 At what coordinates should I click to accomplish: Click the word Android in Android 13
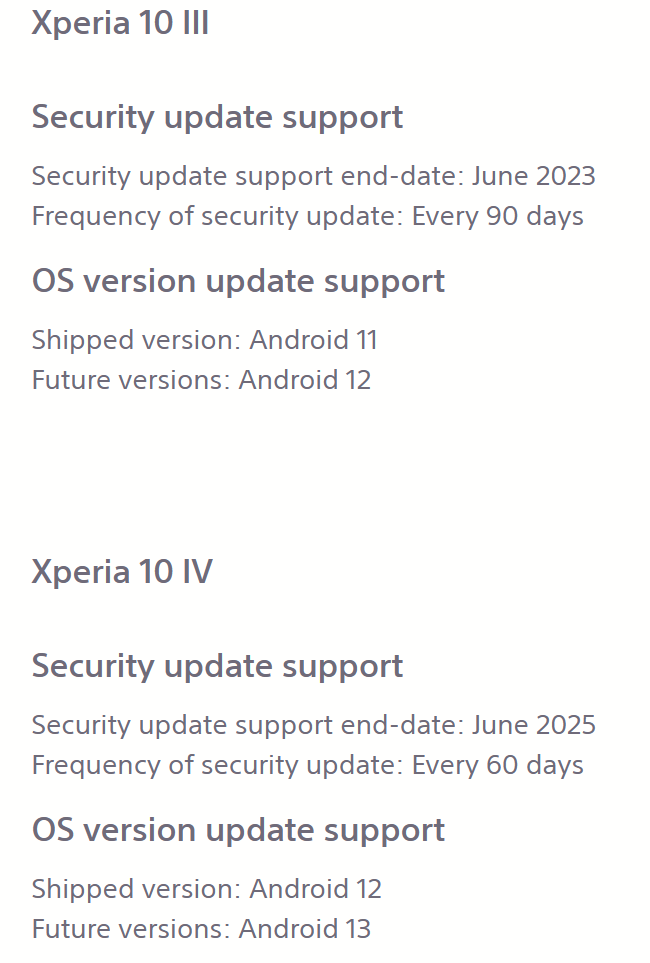click(x=288, y=929)
